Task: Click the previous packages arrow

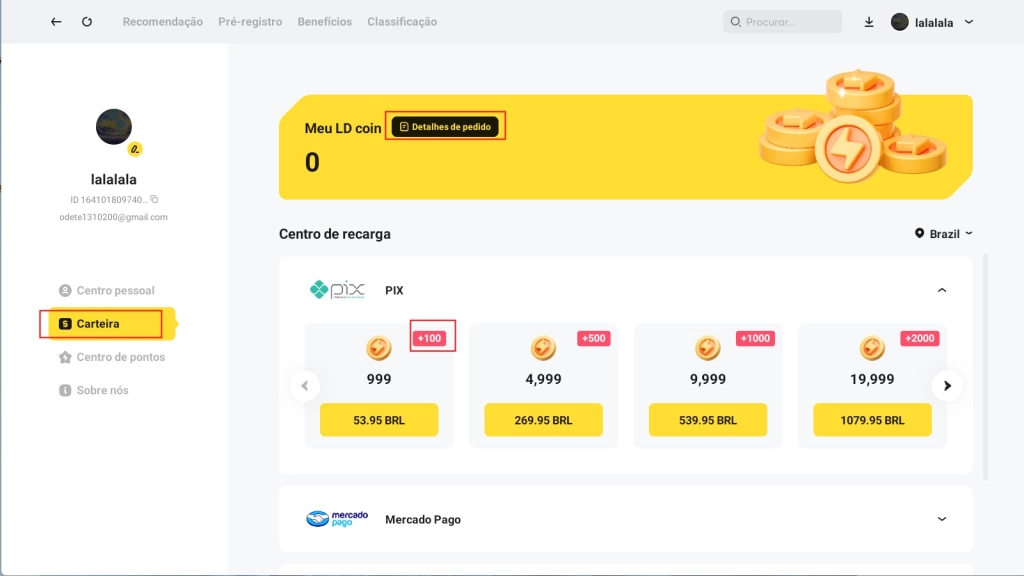Action: point(305,385)
